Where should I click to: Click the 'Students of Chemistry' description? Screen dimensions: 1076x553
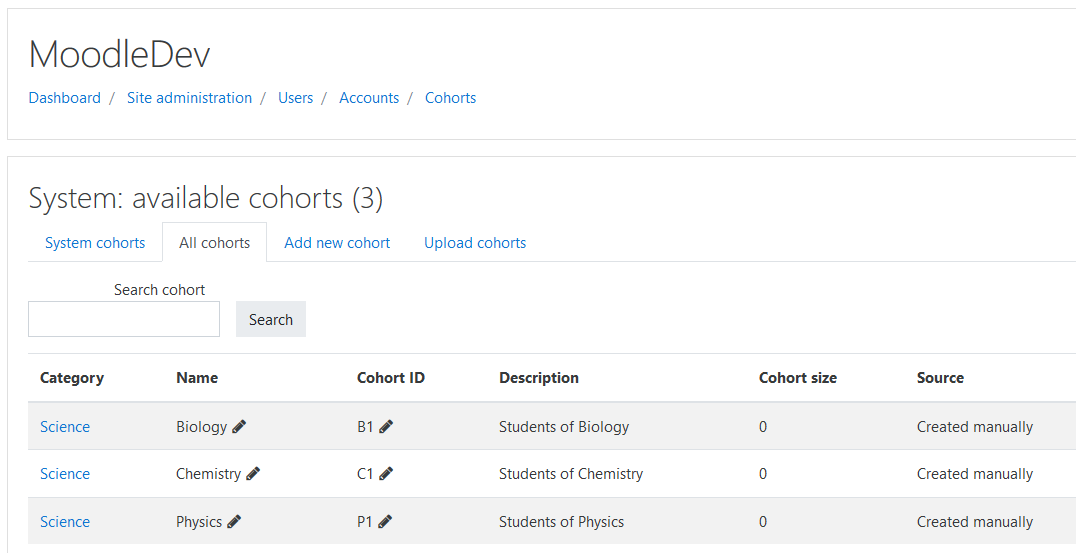[571, 474]
